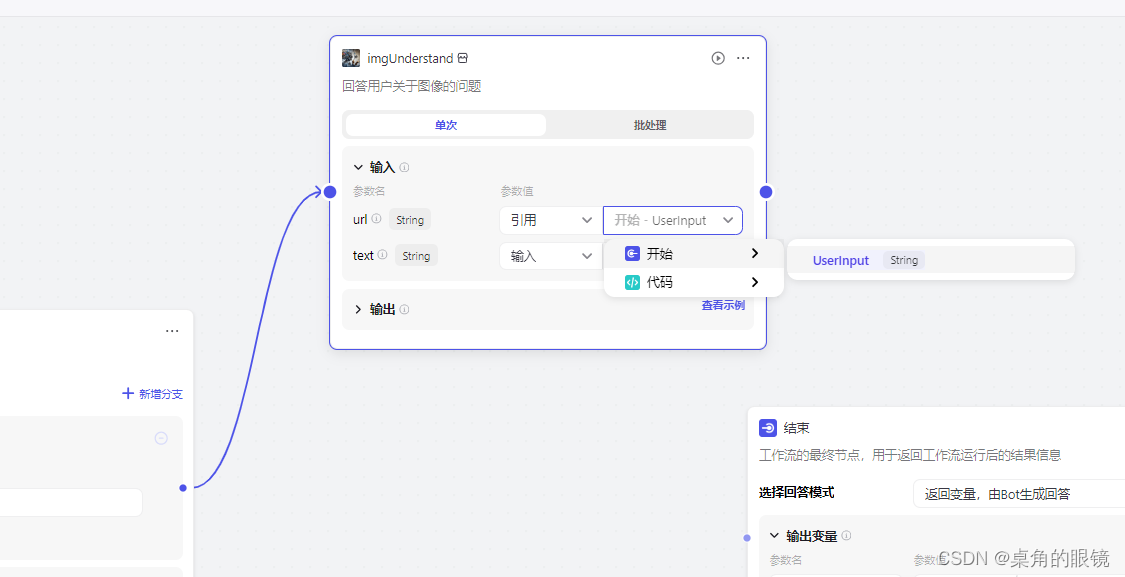Expand the 输出 section
The height and width of the screenshot is (577, 1125).
(x=359, y=309)
